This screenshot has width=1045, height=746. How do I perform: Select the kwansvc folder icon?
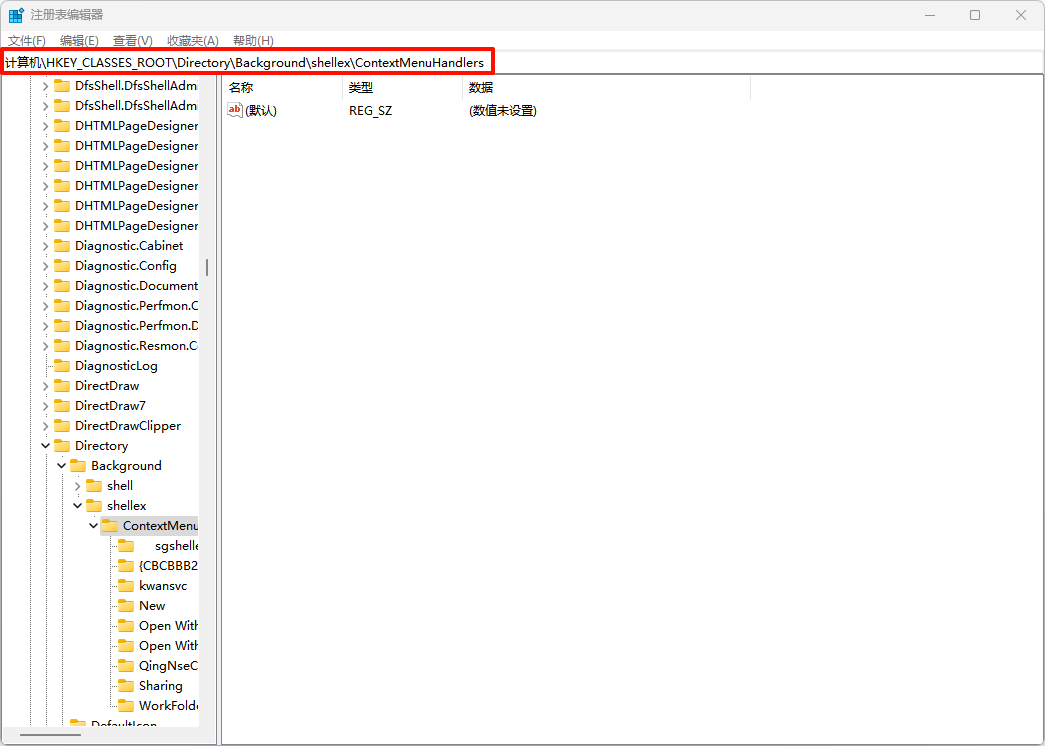coord(125,586)
